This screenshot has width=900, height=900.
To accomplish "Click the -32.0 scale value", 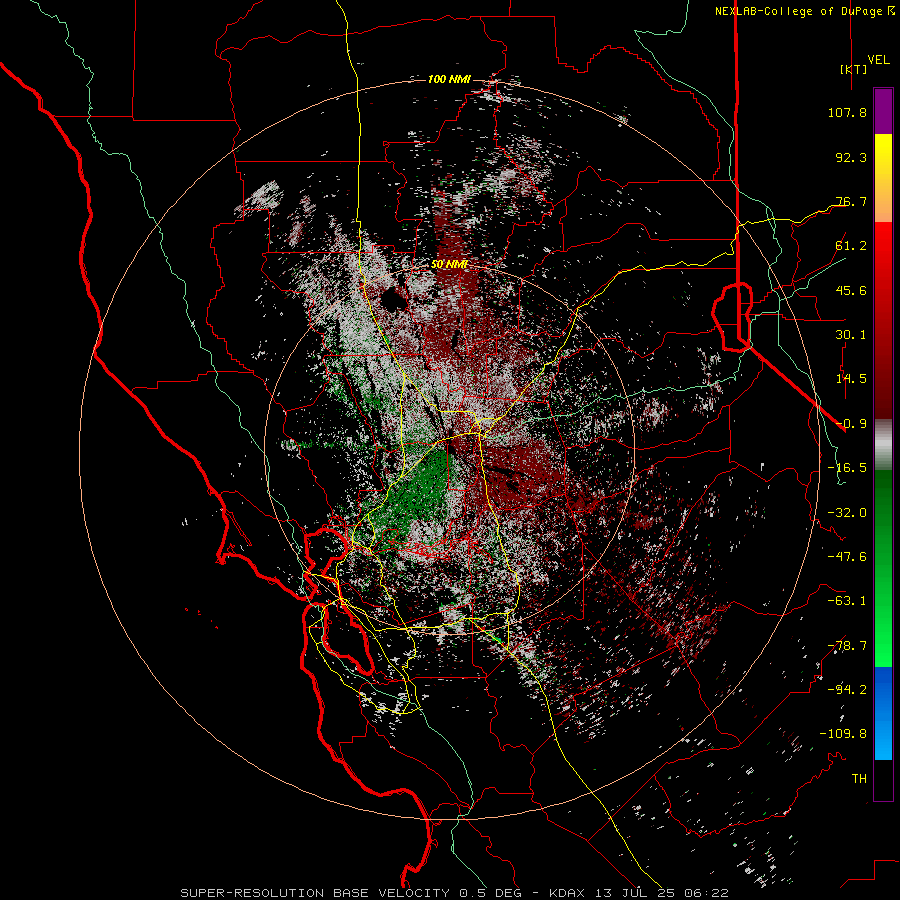I will click(847, 513).
